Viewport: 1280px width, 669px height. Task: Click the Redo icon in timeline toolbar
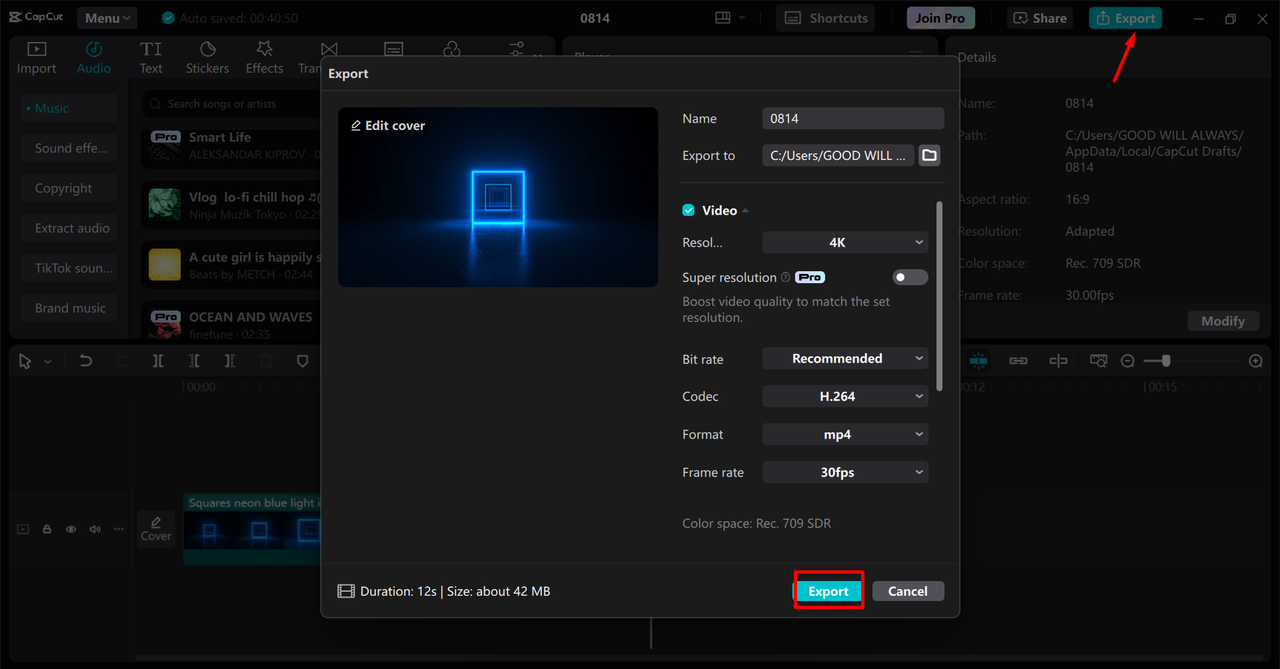point(122,361)
